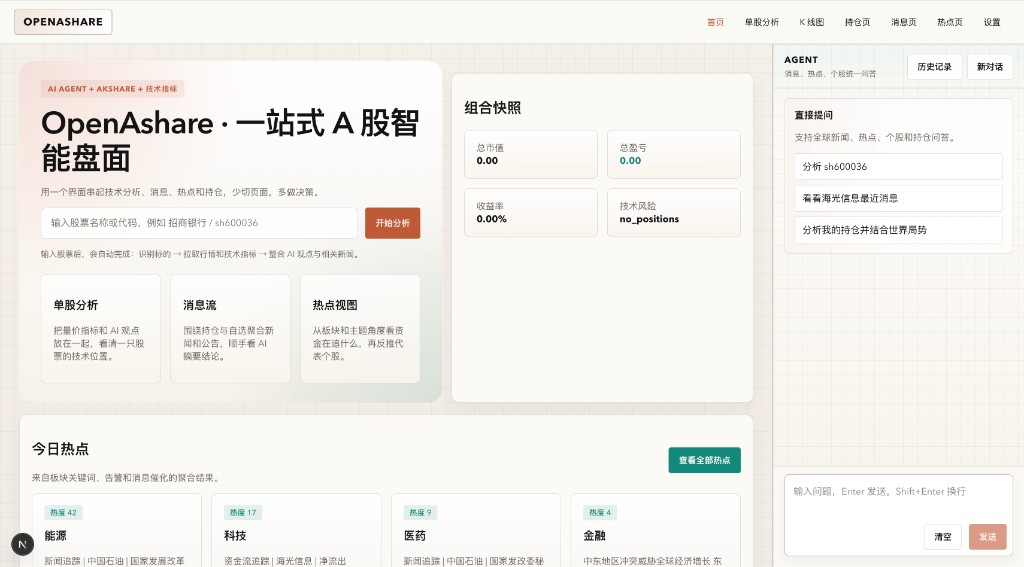Click the 热度 17 badge
Image resolution: width=1024 pixels, height=567 pixels.
click(243, 513)
